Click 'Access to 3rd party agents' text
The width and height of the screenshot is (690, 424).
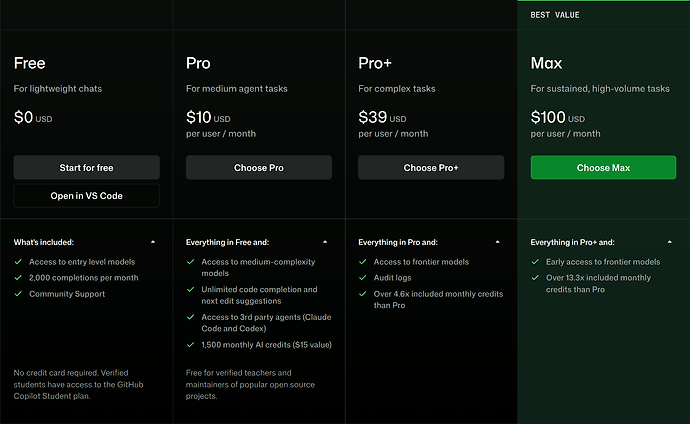pyautogui.click(x=266, y=323)
